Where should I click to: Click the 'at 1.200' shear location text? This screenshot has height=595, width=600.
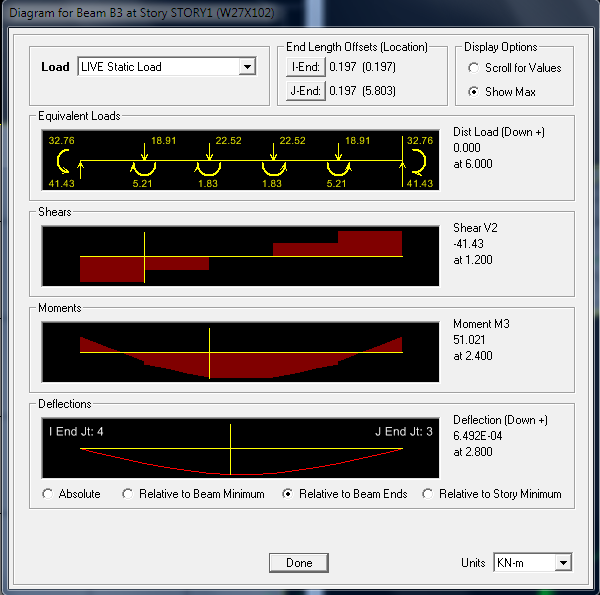(473, 260)
